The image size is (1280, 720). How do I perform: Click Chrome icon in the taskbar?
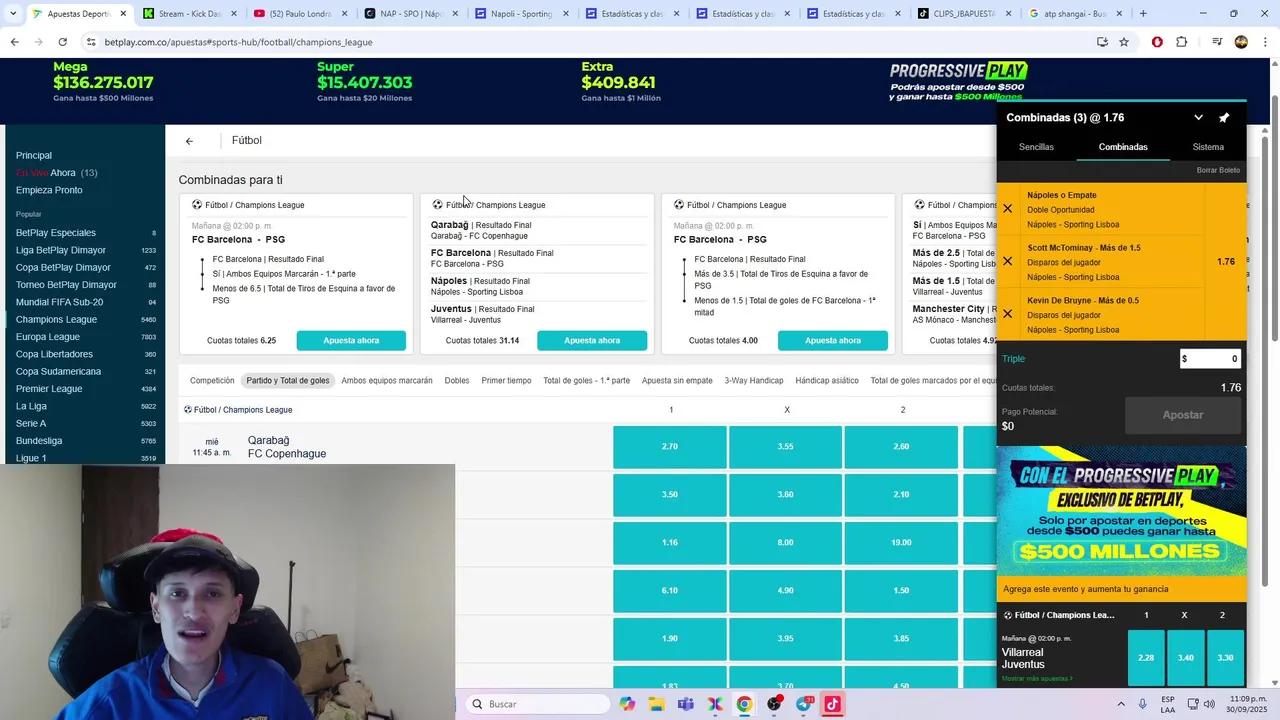(x=744, y=704)
